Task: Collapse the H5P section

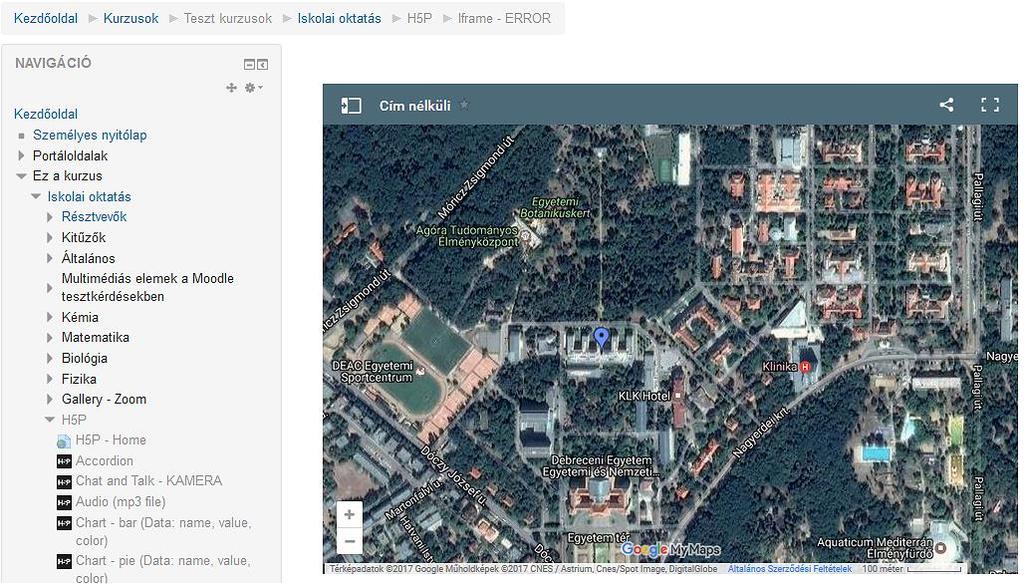Action: coord(50,420)
